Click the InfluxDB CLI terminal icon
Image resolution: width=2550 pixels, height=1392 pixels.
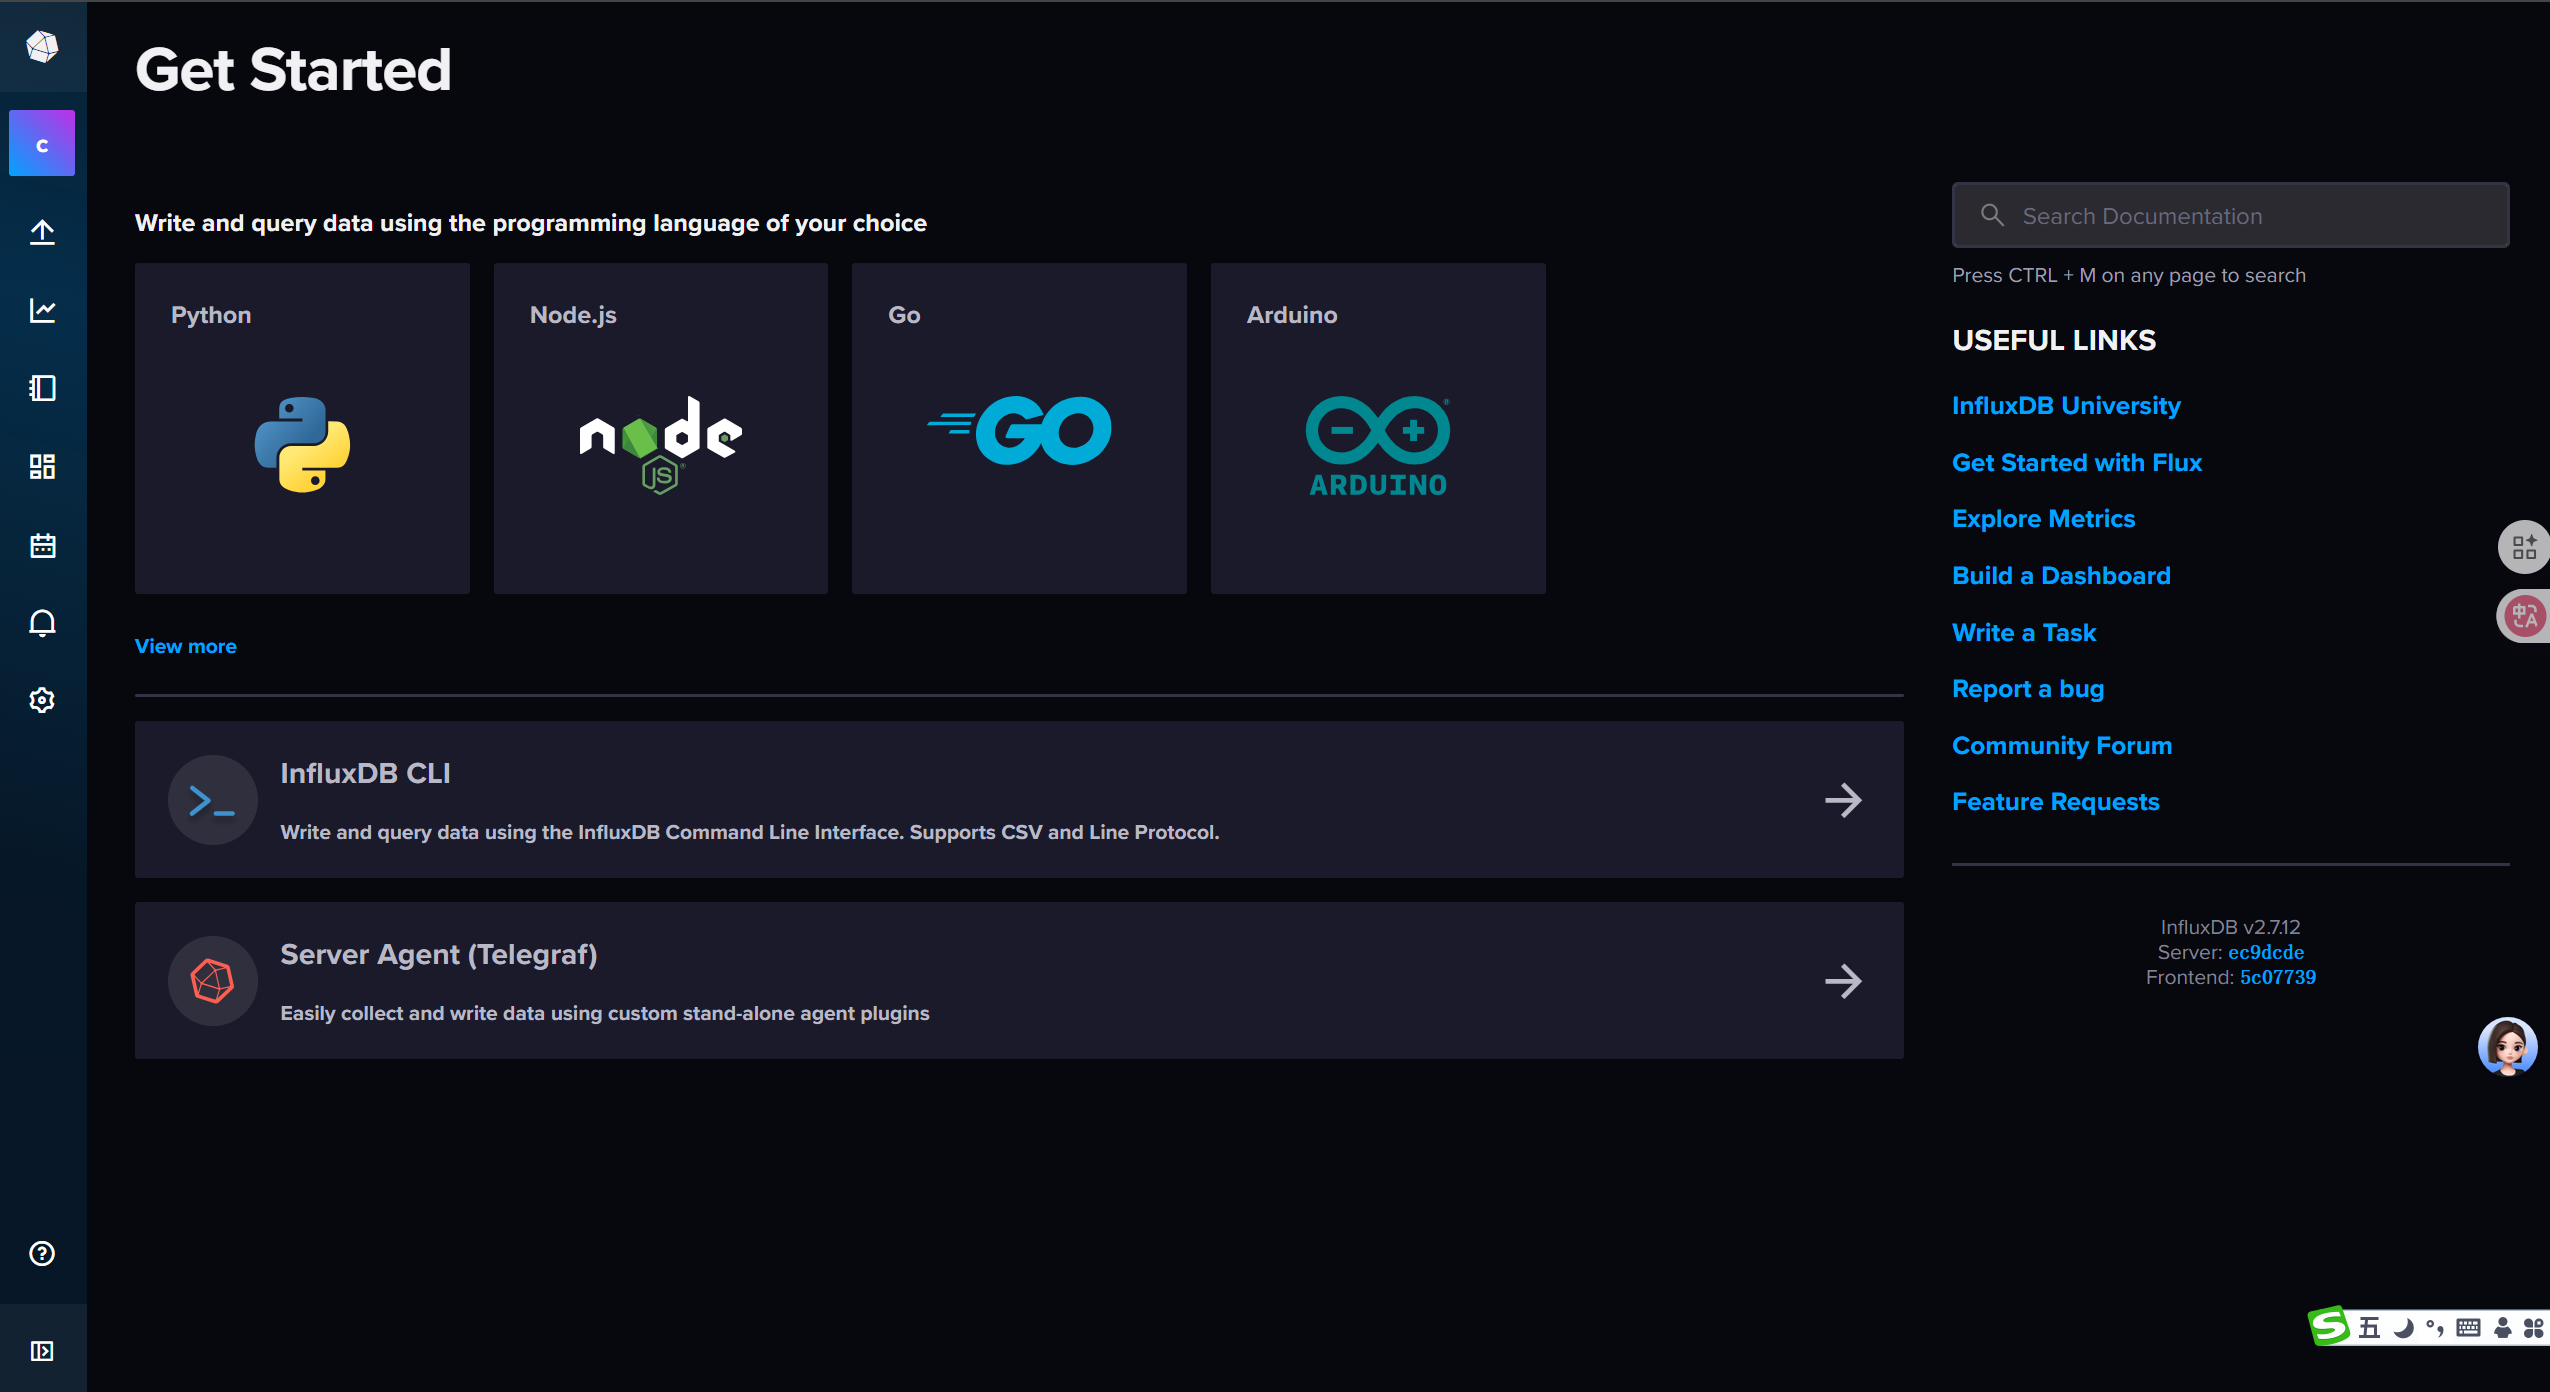point(212,800)
